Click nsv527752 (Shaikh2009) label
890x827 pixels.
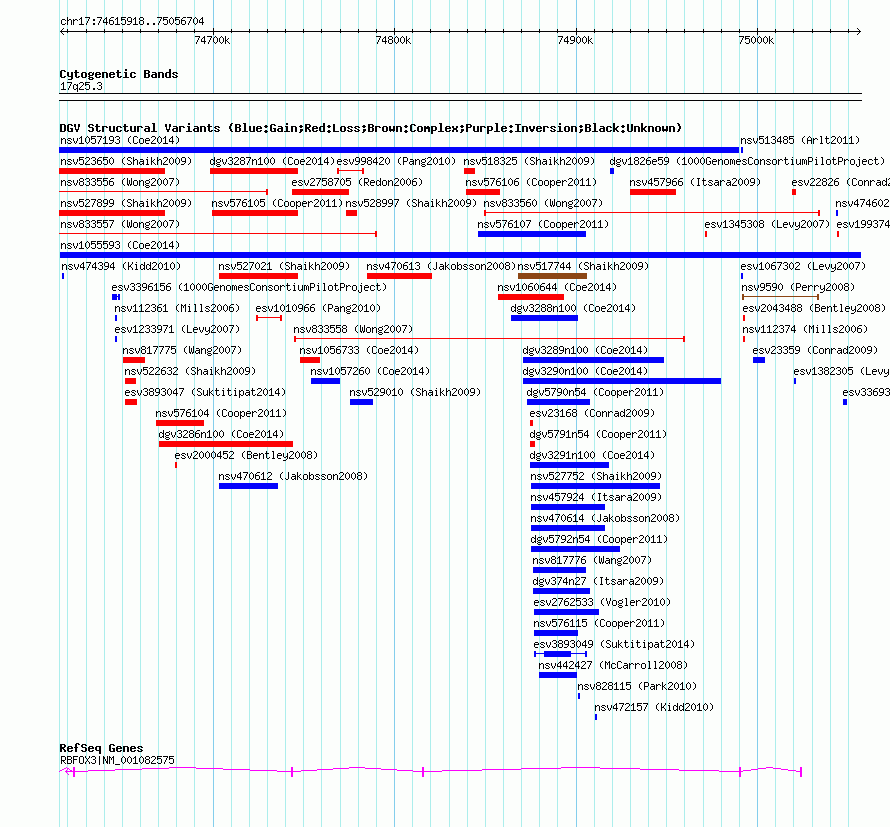[596, 476]
